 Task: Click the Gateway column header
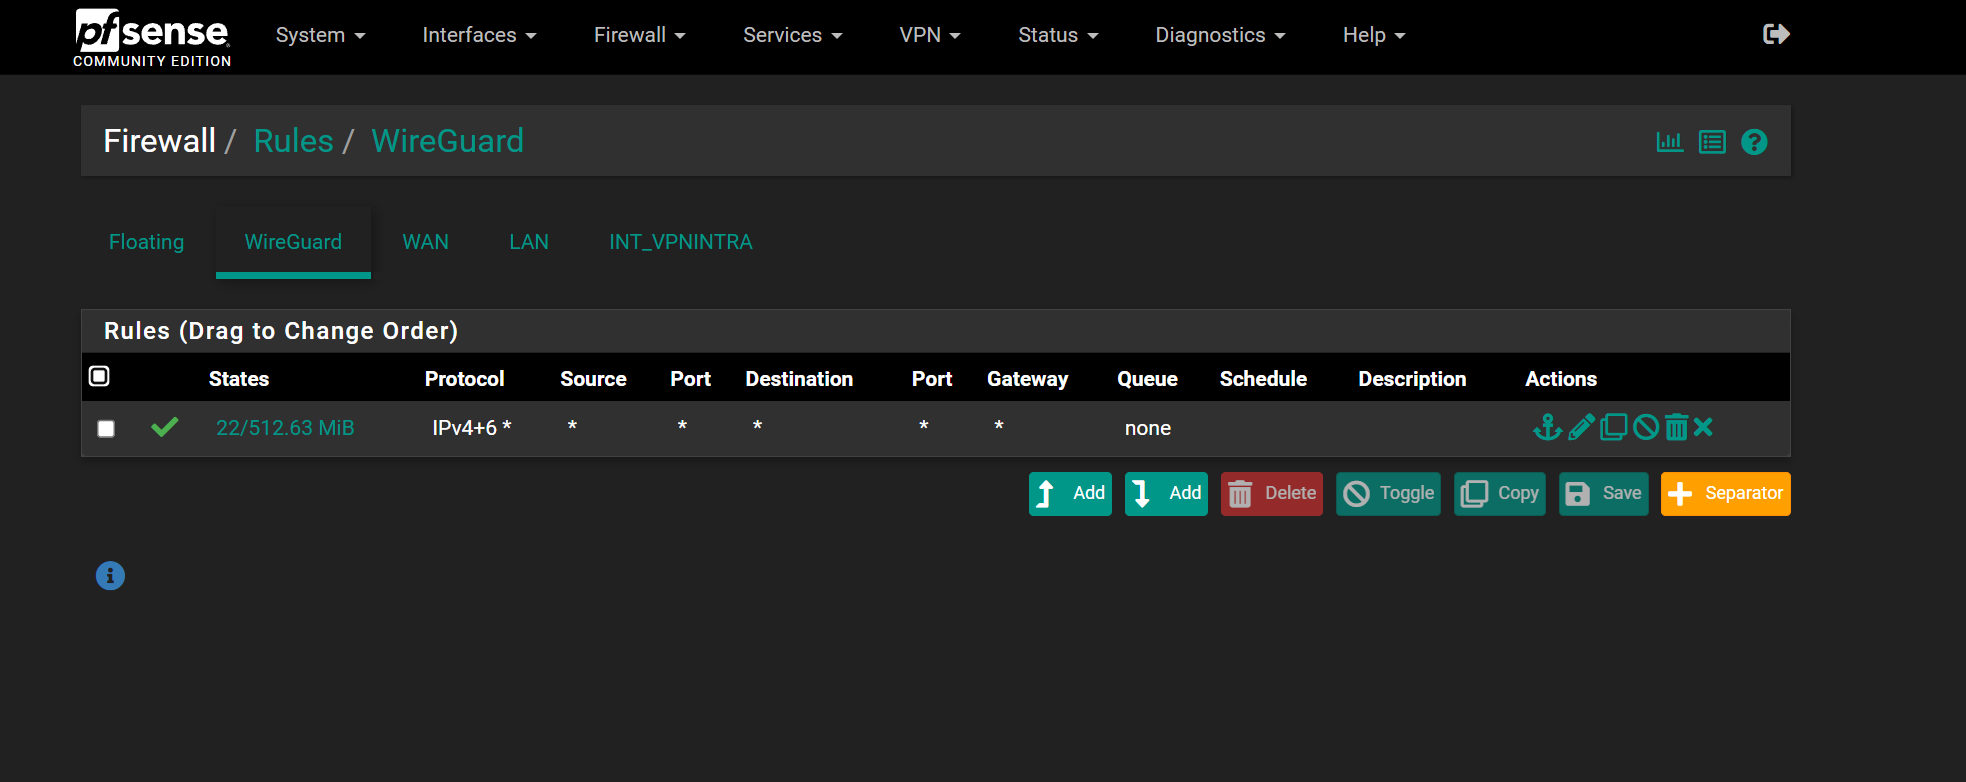(x=1027, y=379)
